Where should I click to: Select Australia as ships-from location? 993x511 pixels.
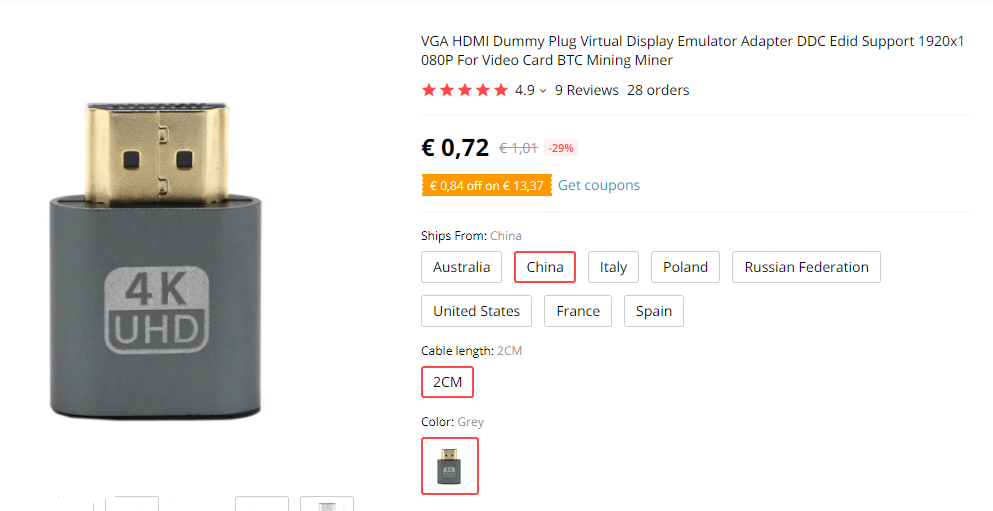(x=461, y=267)
